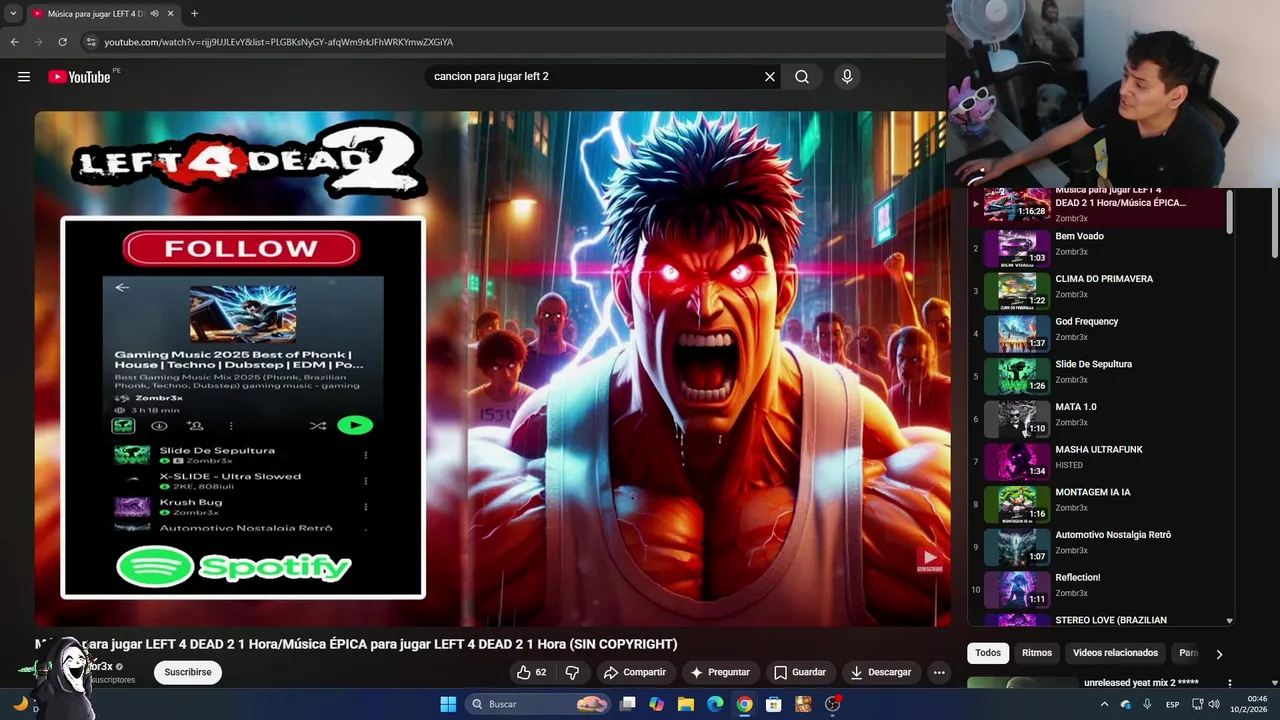
Task: Go to the YouTube home logo
Action: coord(79,77)
